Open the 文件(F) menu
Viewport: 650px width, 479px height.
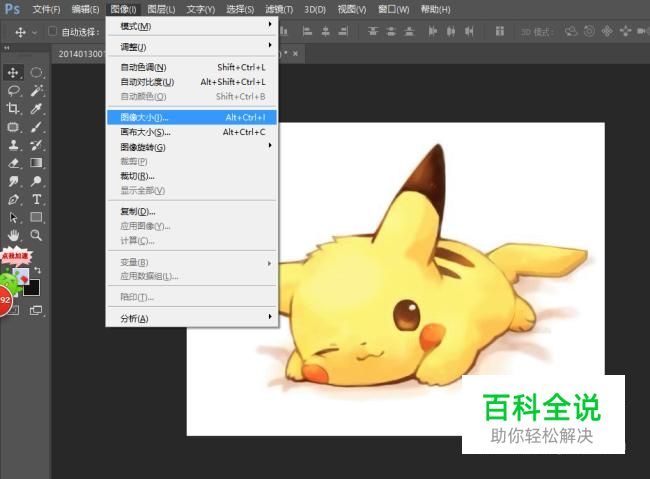coord(46,9)
